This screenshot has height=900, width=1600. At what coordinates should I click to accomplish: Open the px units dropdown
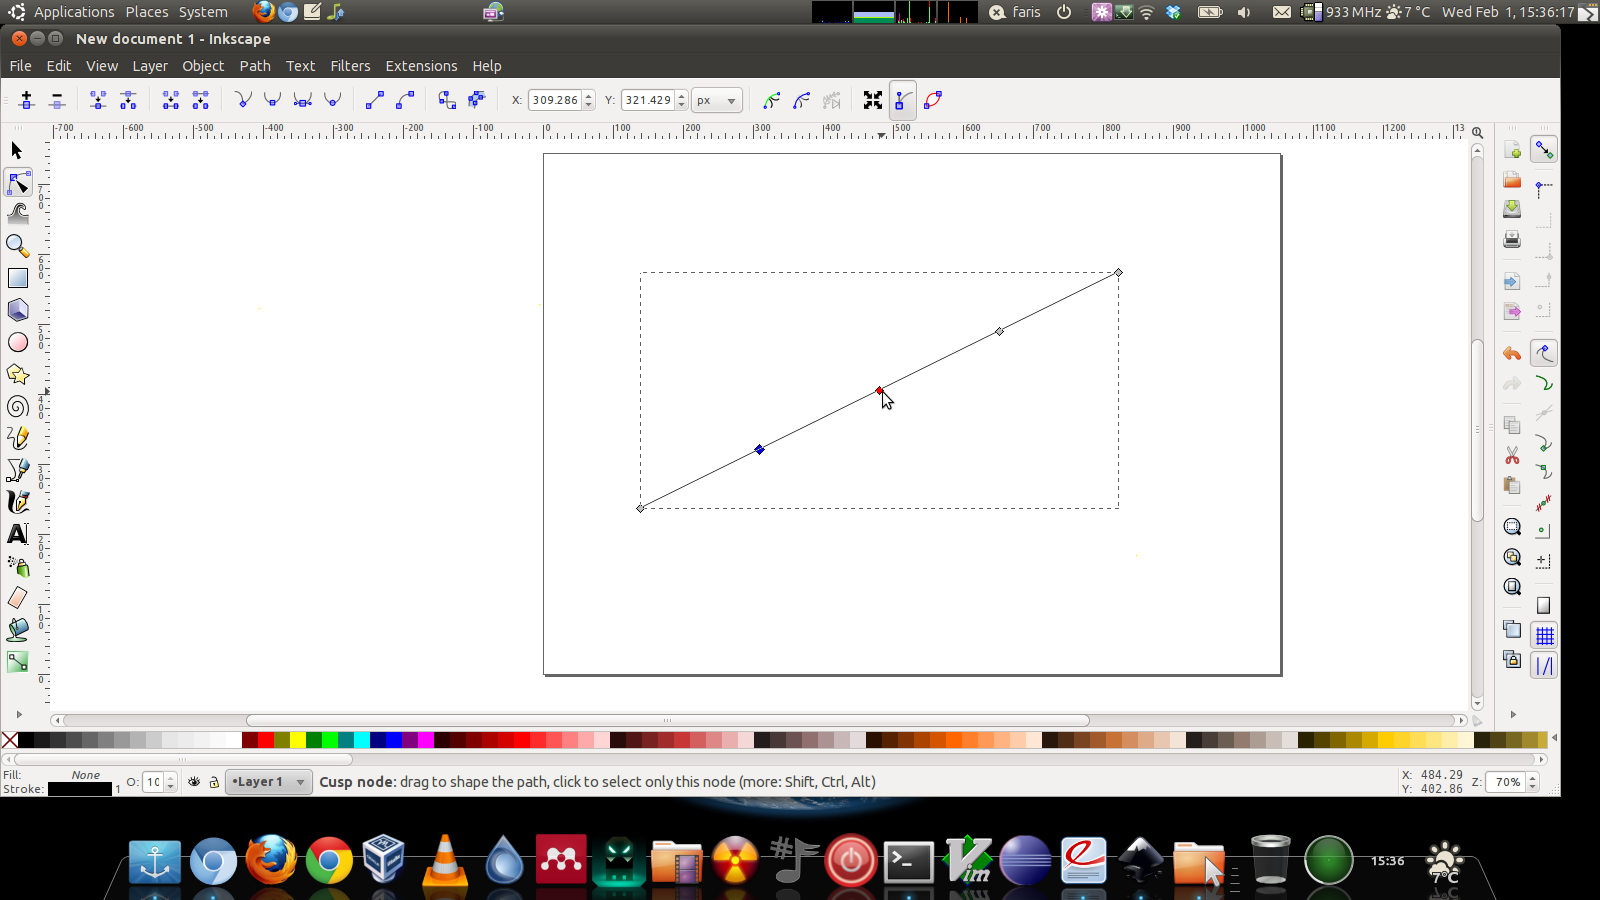(x=716, y=100)
